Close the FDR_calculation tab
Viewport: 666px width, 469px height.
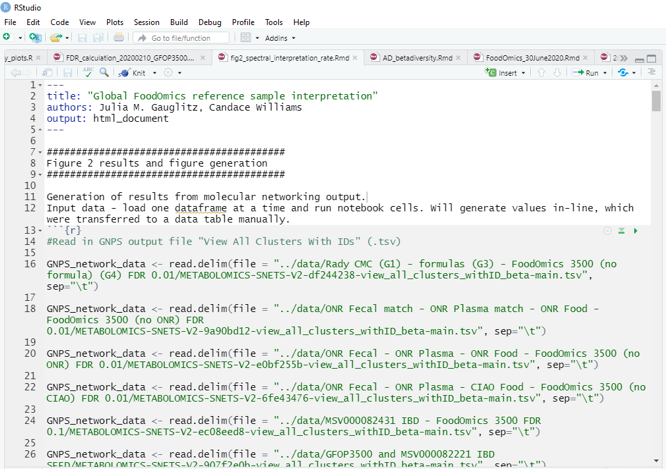tap(203, 58)
